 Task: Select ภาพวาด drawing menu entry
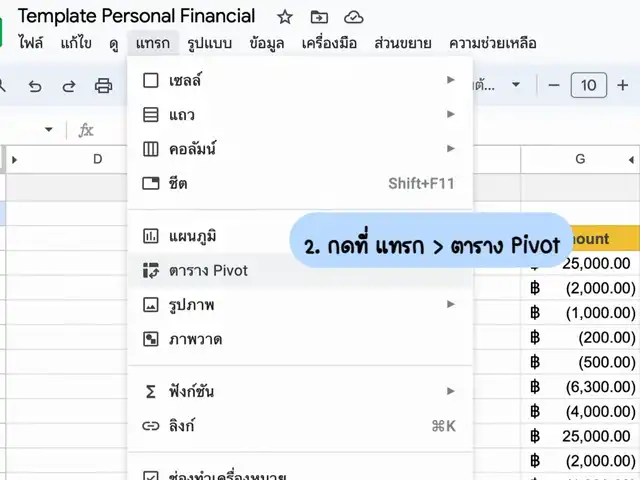pyautogui.click(x=195, y=339)
